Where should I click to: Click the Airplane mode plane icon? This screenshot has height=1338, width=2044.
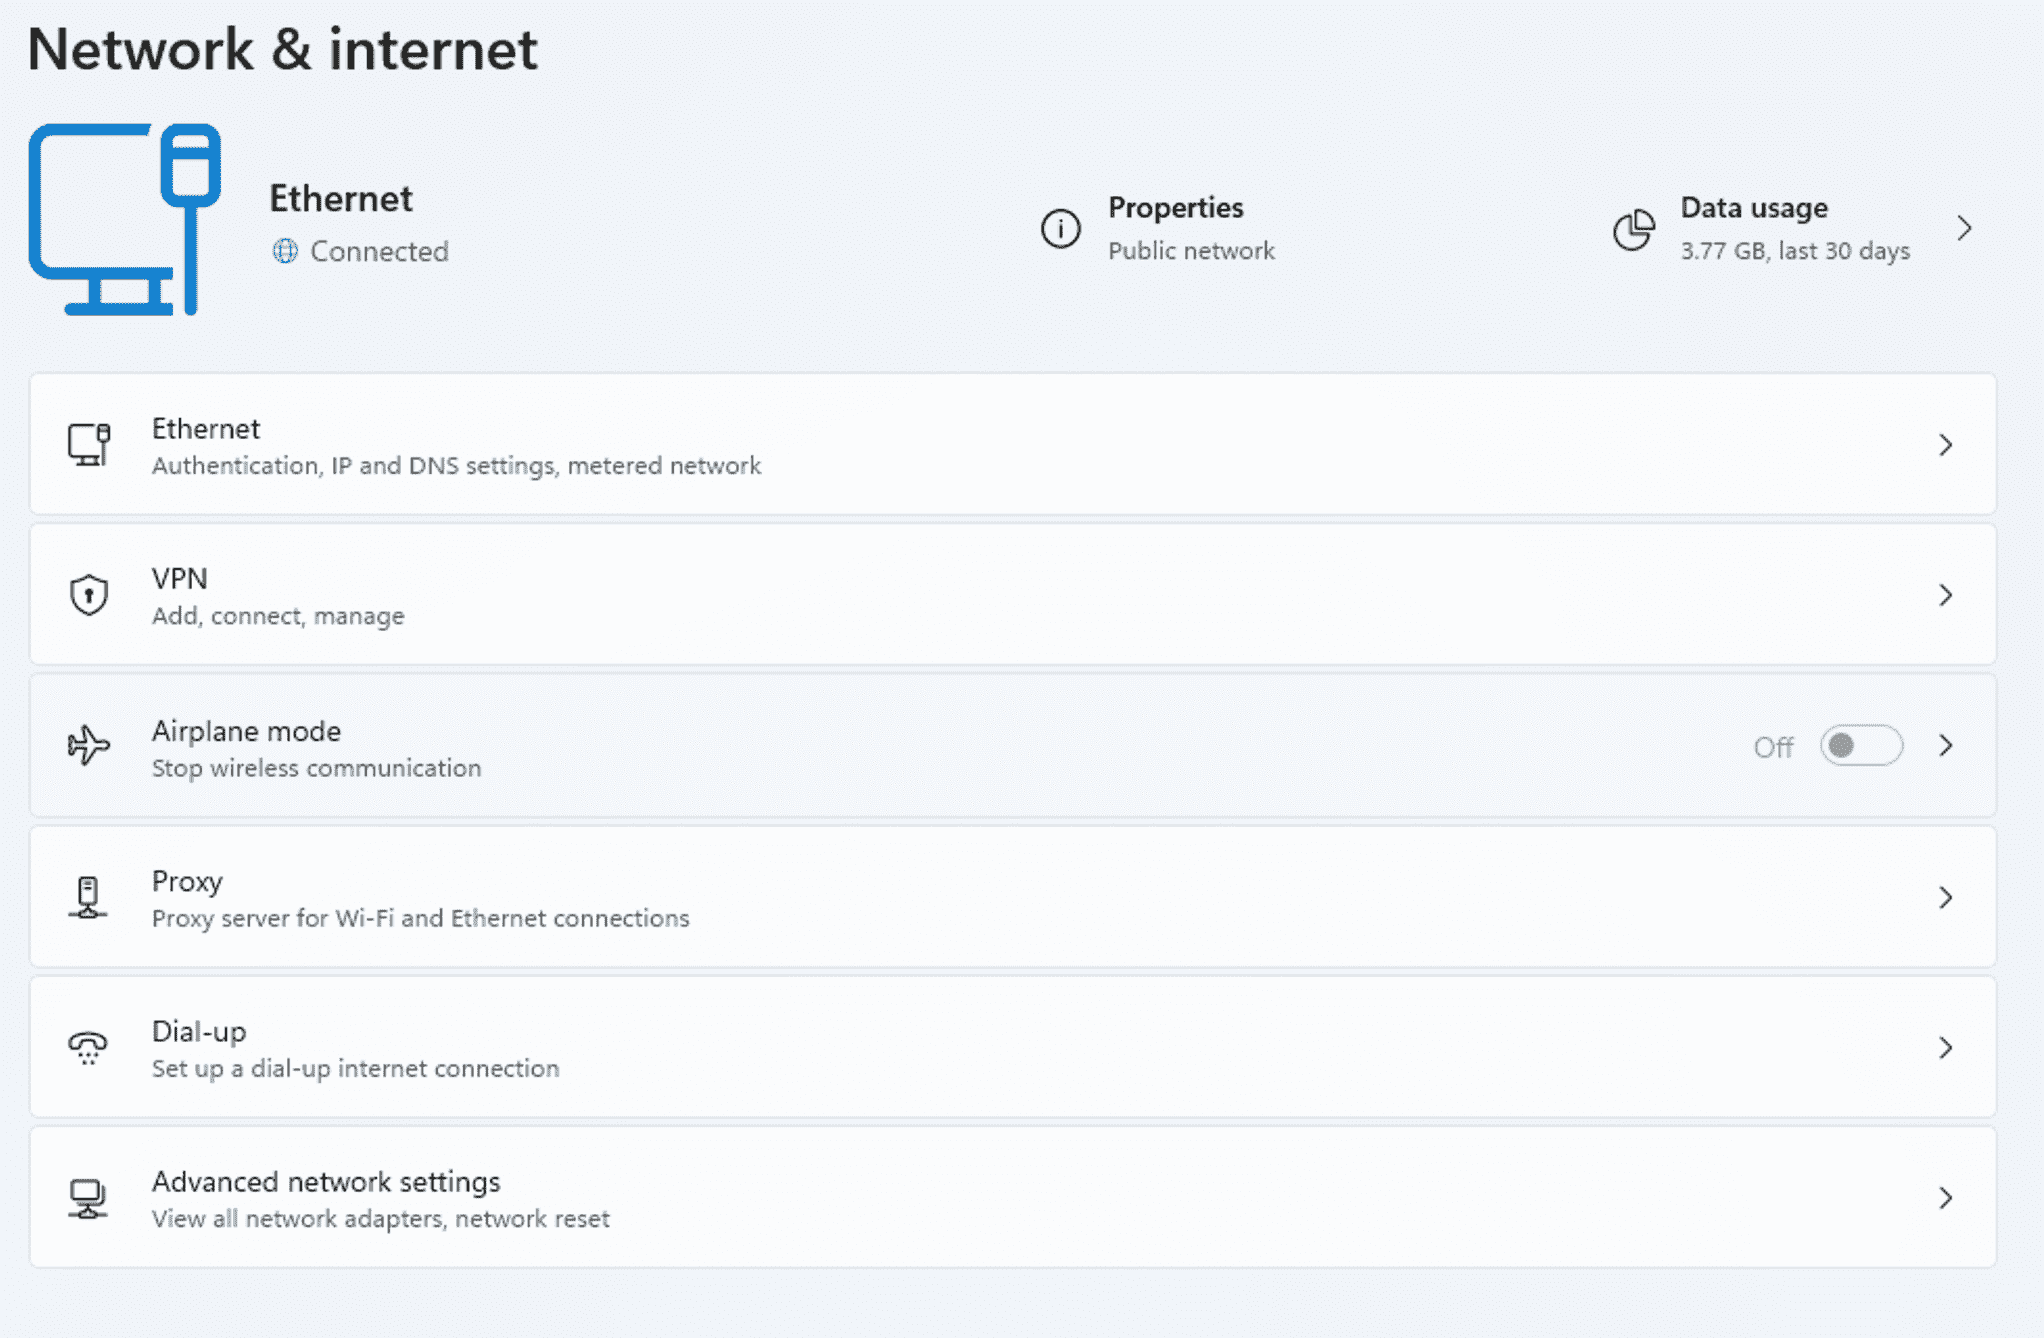89,745
